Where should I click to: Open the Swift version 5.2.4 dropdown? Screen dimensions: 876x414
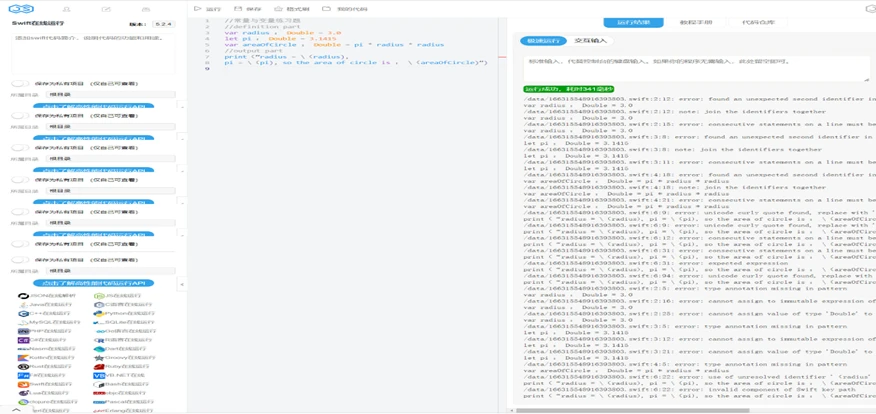coord(164,25)
